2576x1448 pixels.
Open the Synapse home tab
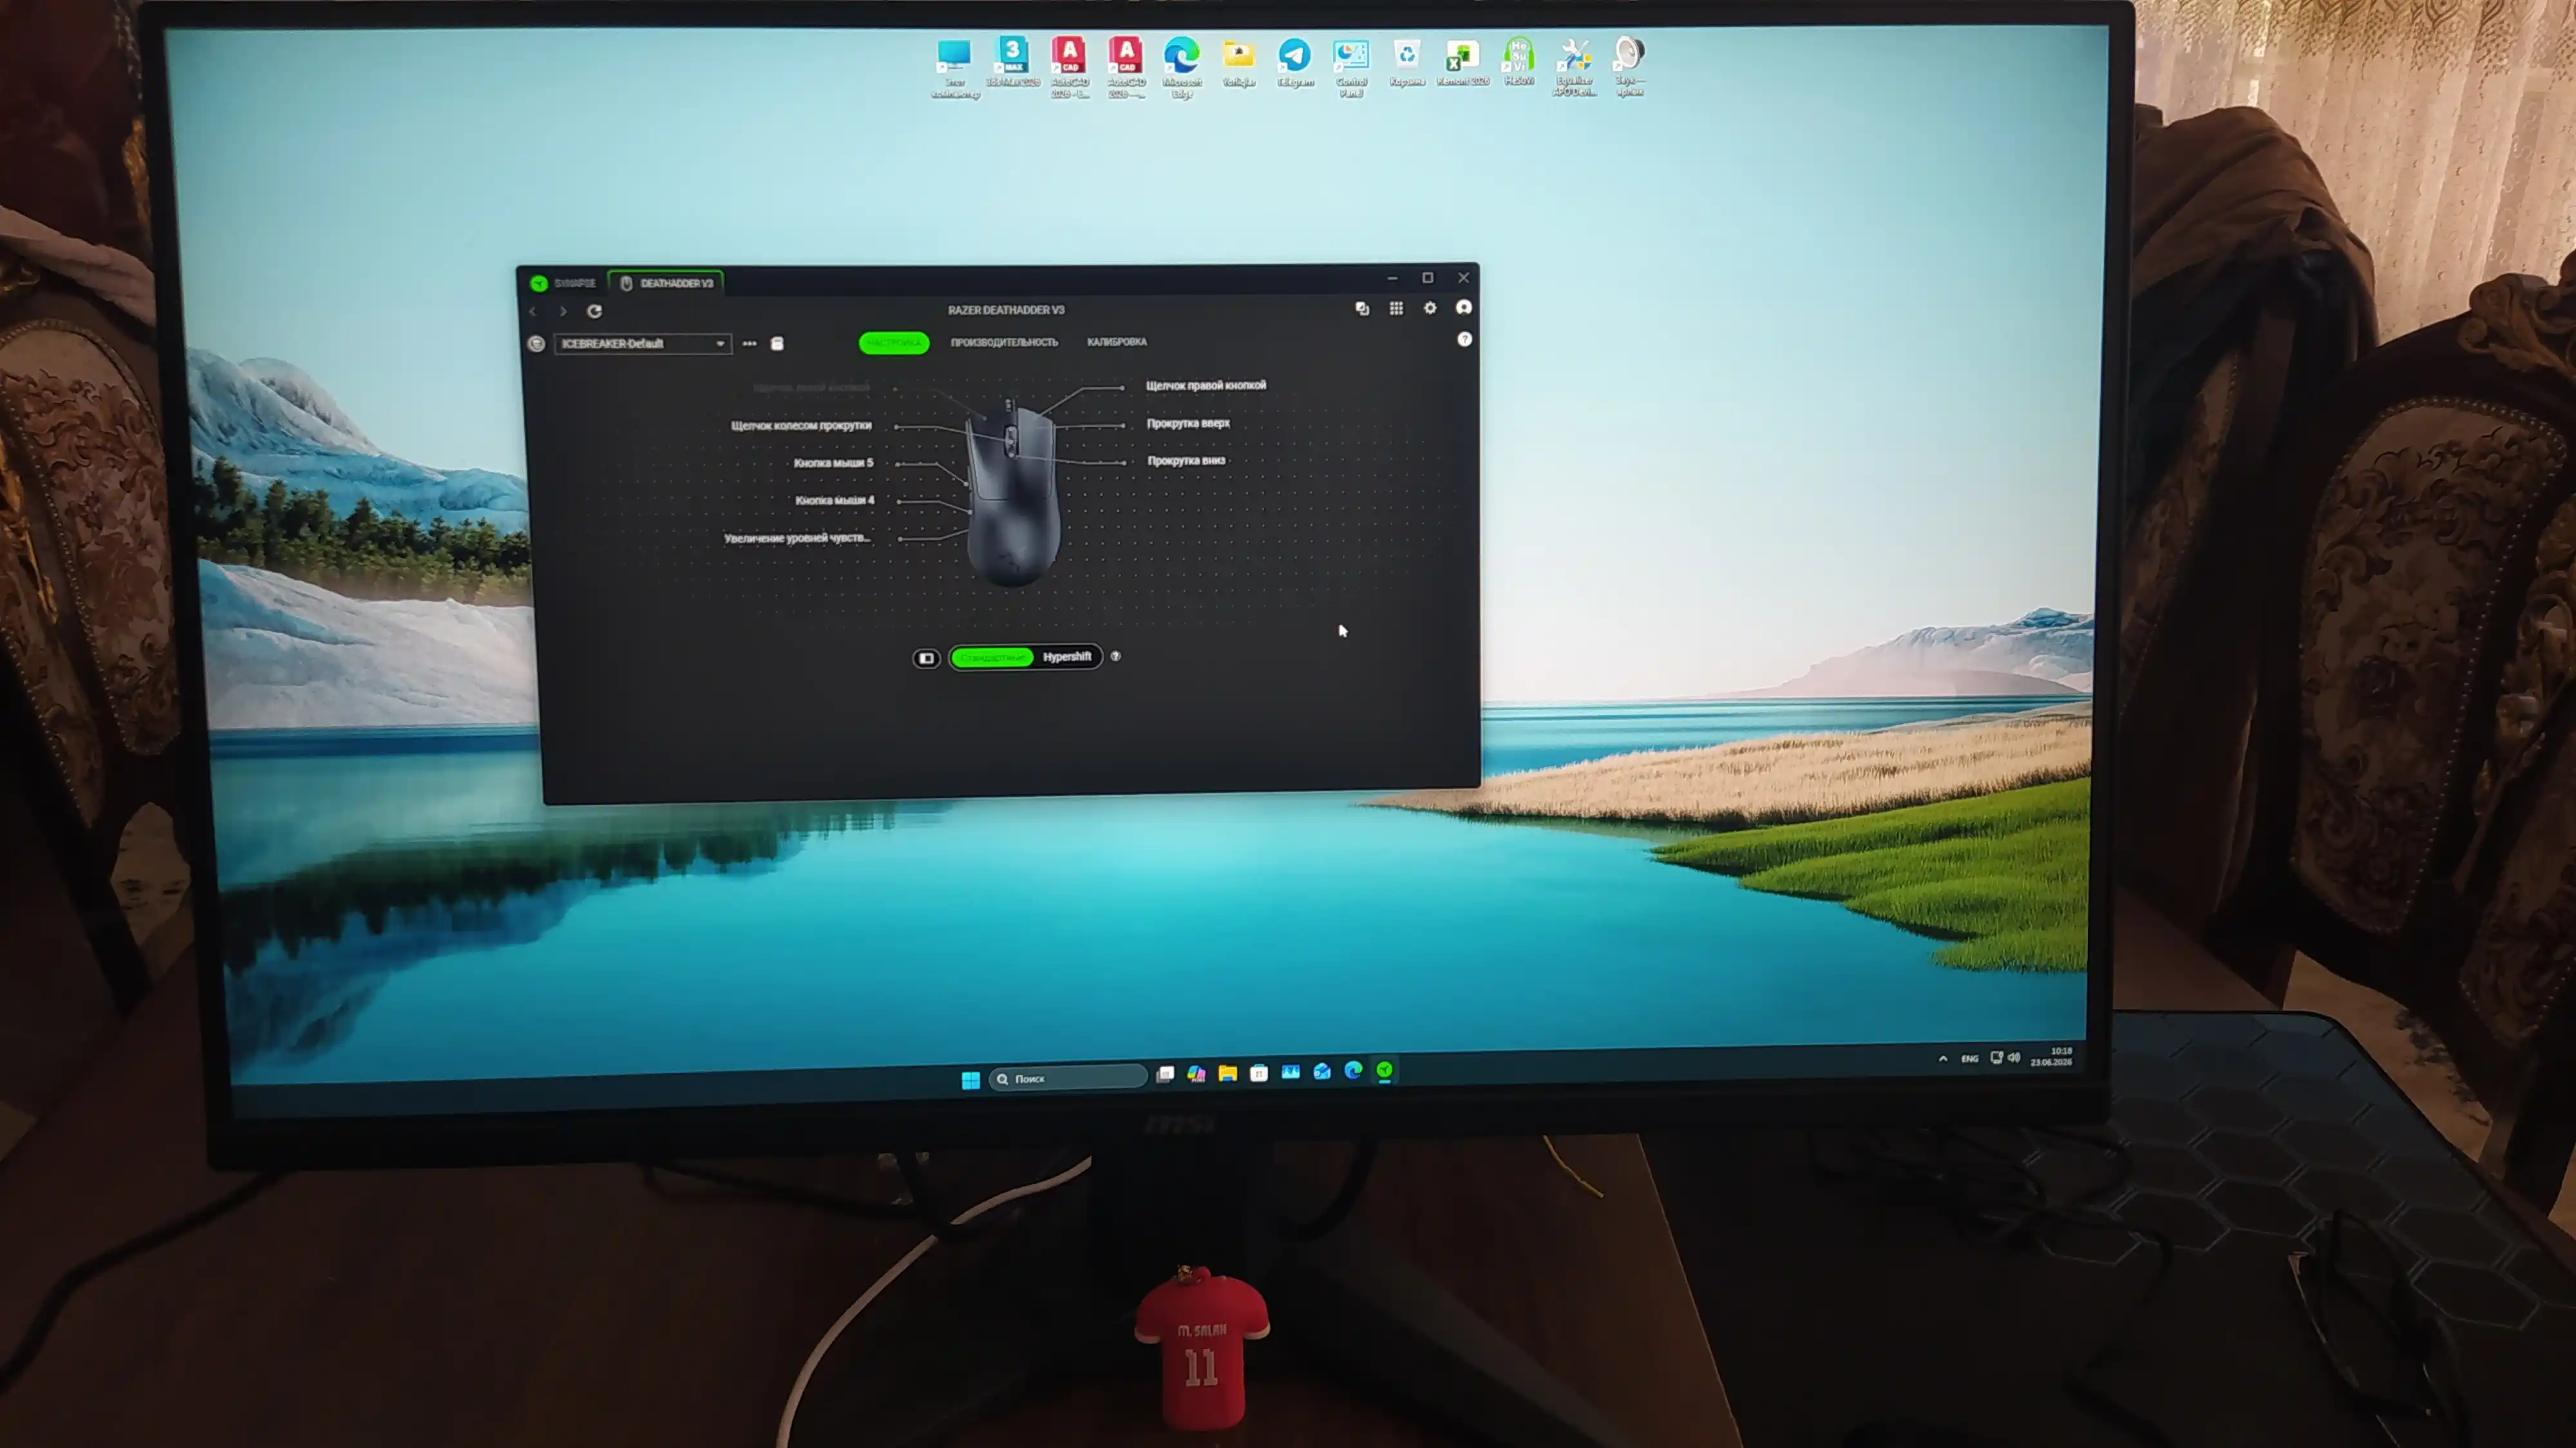pos(563,283)
